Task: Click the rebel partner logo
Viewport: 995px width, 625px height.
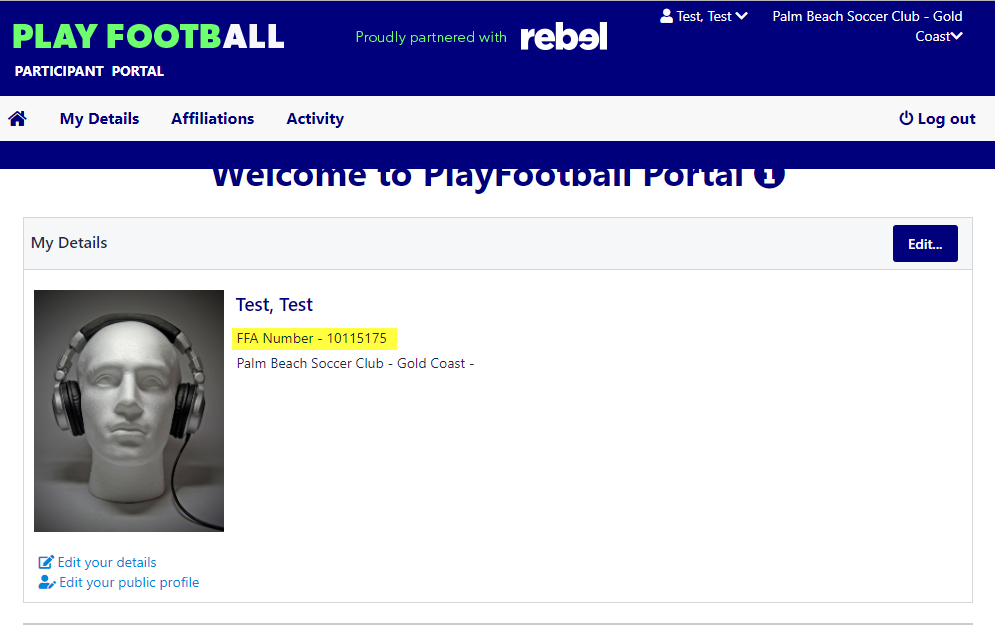Action: coord(563,37)
